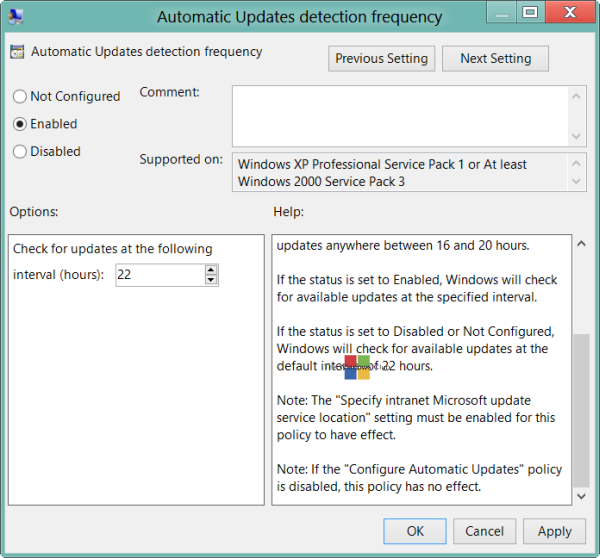The width and height of the screenshot is (600, 558).
Task: Click inside the Comment text box
Action: pos(400,115)
